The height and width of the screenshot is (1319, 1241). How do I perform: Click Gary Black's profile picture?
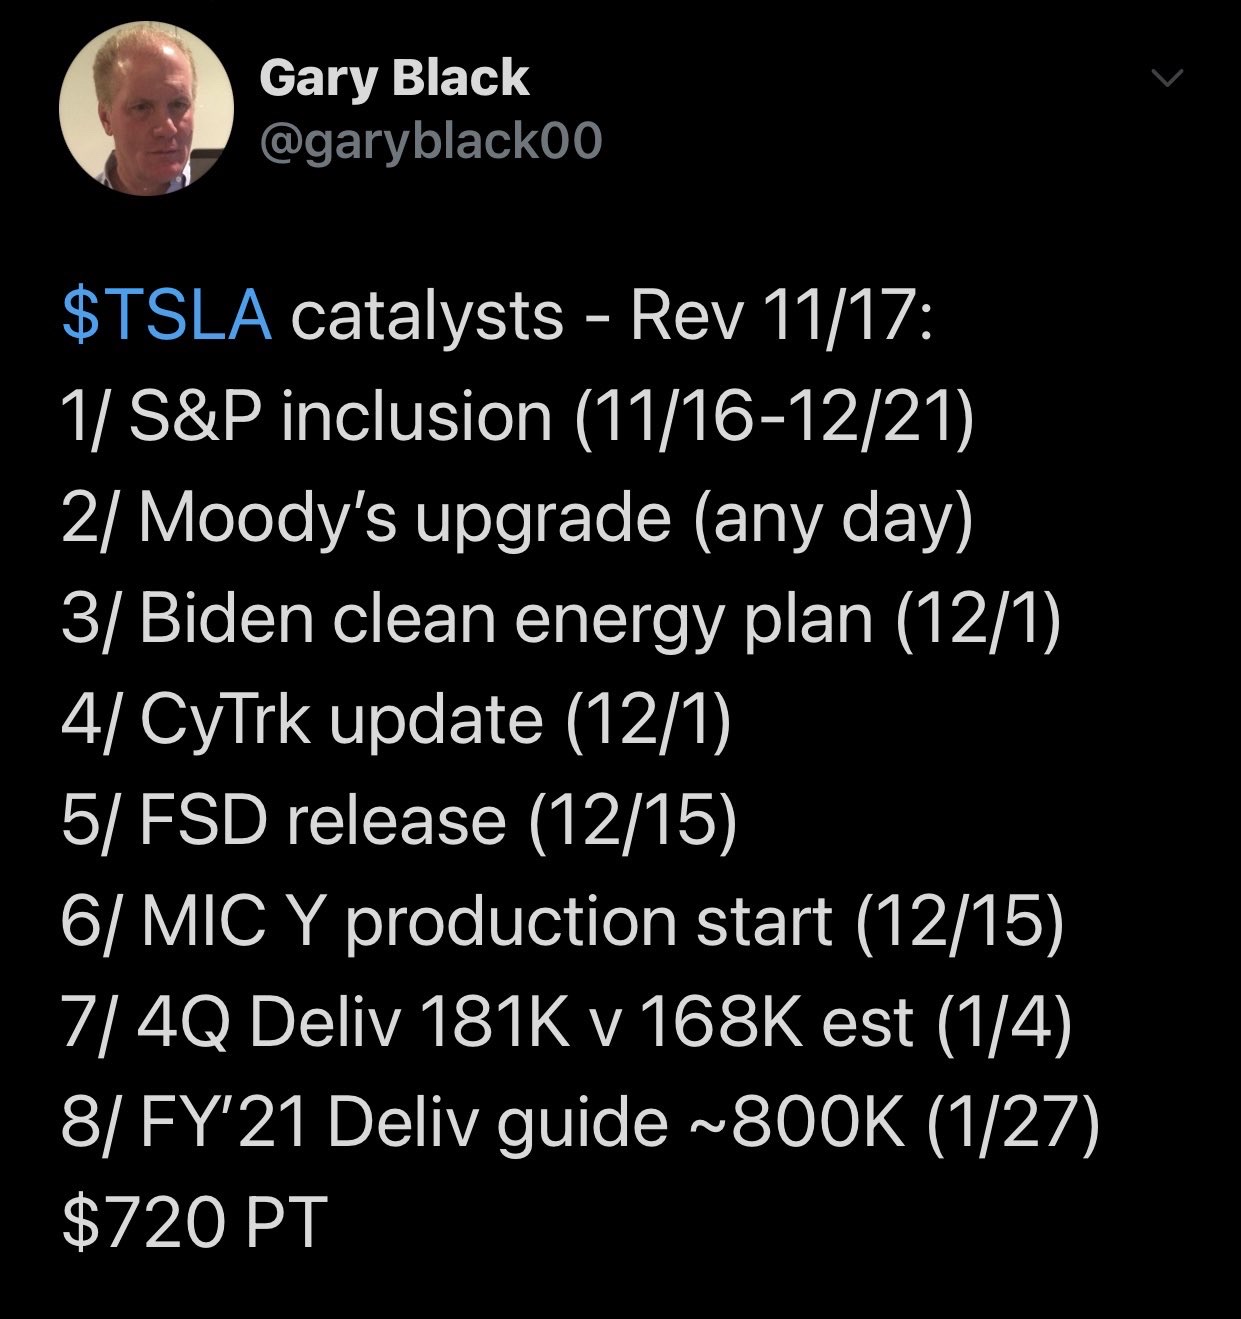click(x=146, y=107)
